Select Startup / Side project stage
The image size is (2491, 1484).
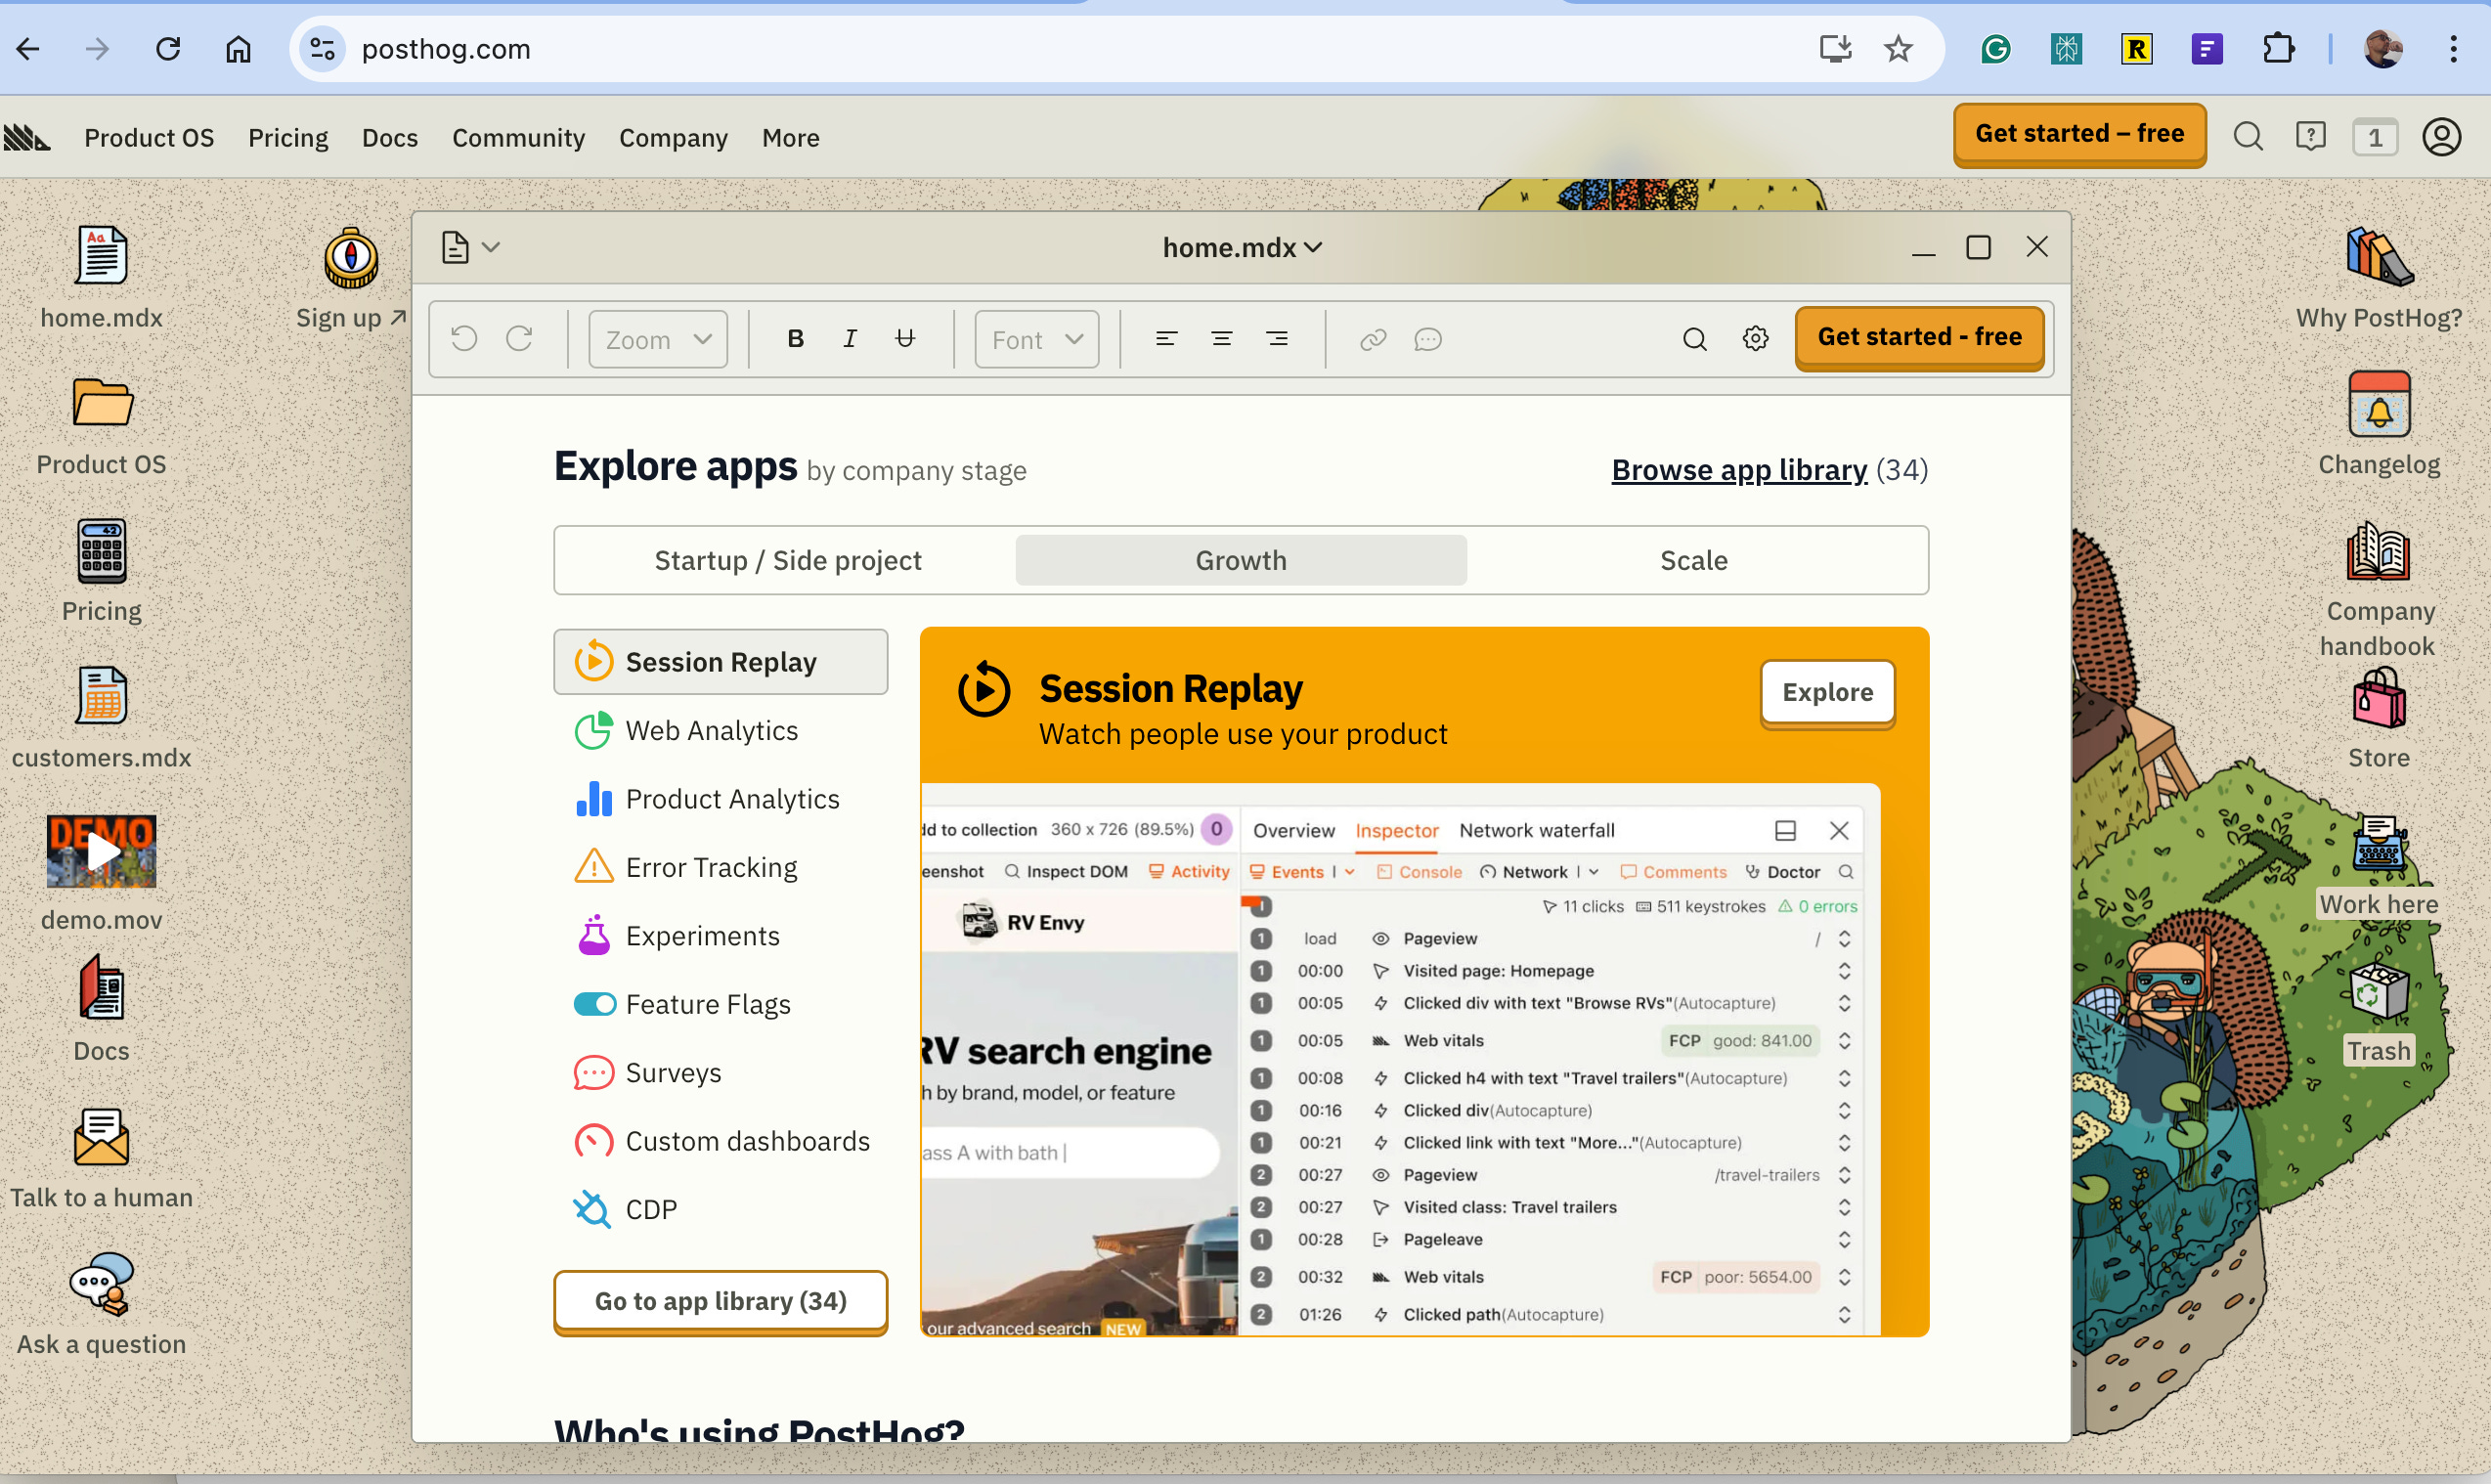pos(787,560)
